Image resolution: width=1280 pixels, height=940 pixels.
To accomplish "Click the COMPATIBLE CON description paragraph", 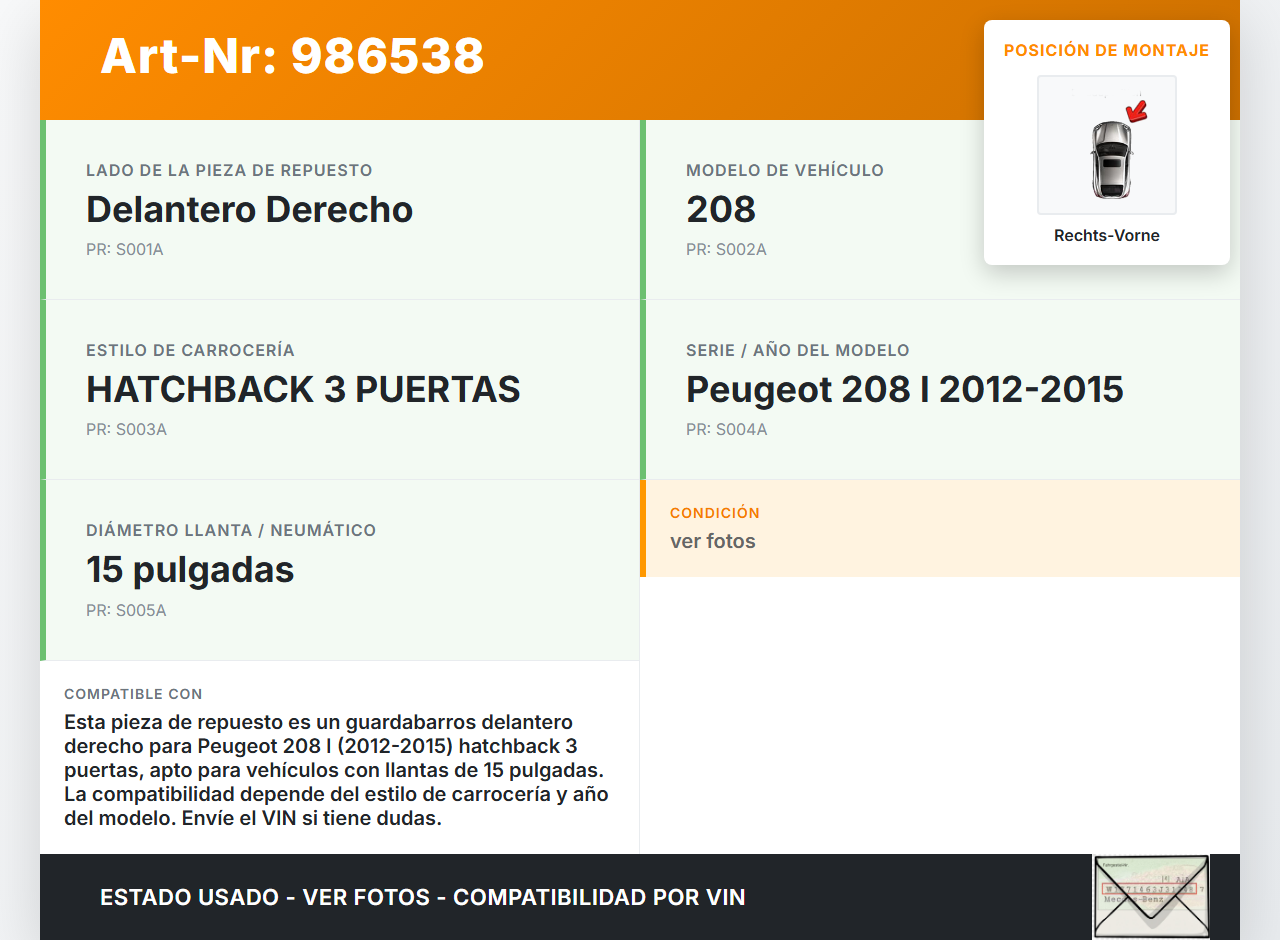I will [x=336, y=770].
